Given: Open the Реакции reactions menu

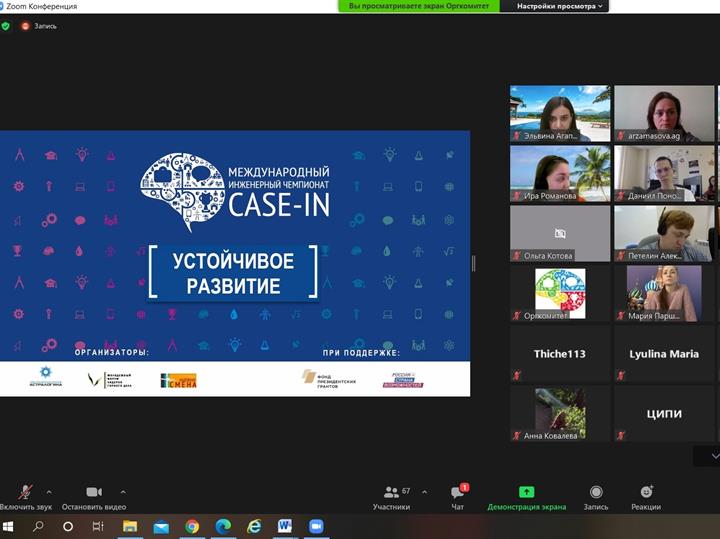Looking at the screenshot, I should tap(646, 497).
